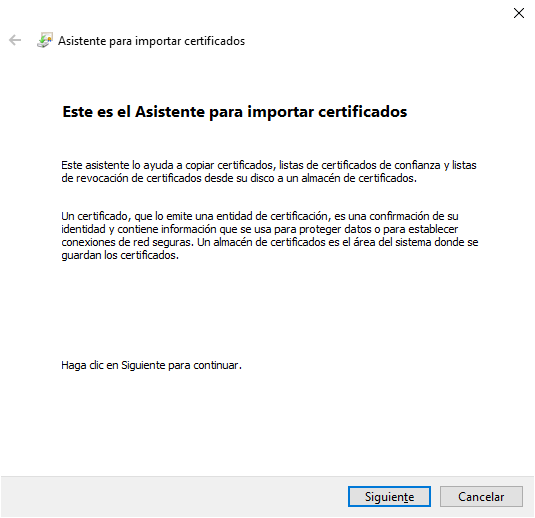This screenshot has width=535, height=518.
Task: Click the header title 'Asistente para importar certificados'
Action: point(151,41)
